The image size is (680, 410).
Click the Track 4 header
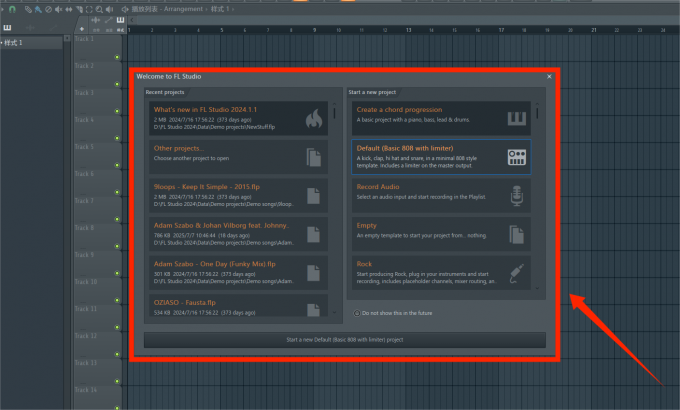click(x=98, y=128)
